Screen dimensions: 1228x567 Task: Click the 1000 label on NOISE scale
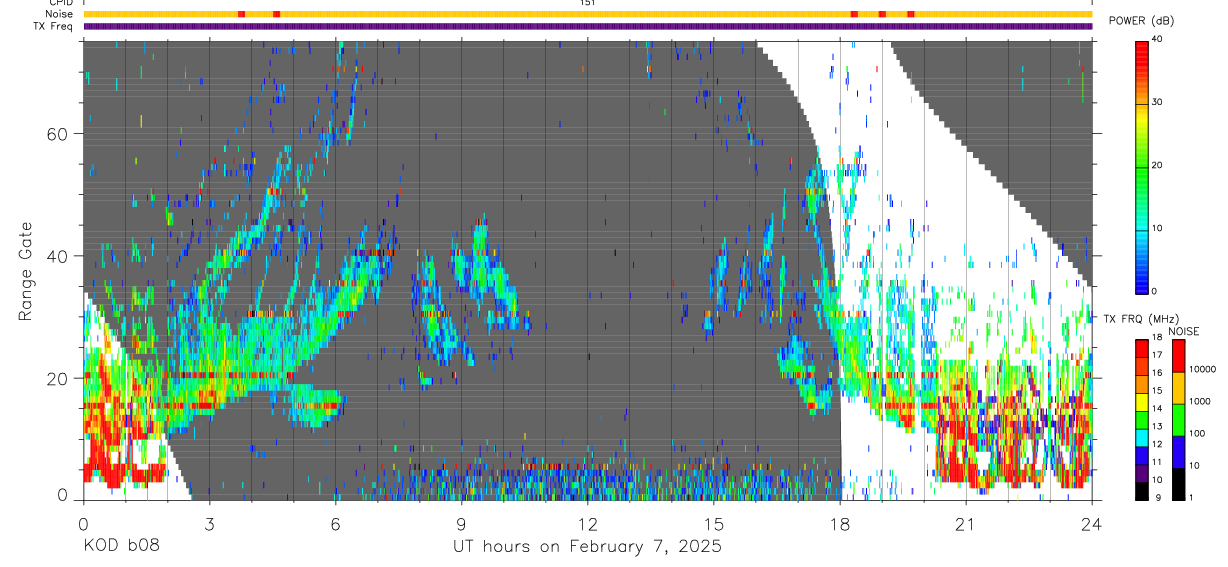coord(1199,401)
